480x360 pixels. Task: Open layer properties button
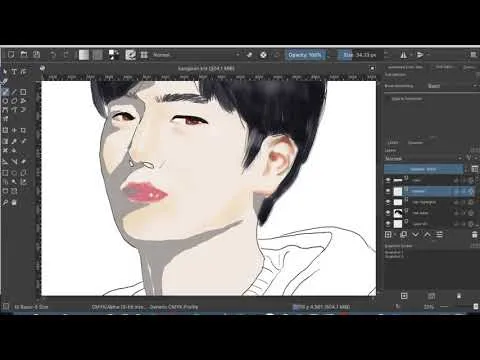pyautogui.click(x=440, y=235)
